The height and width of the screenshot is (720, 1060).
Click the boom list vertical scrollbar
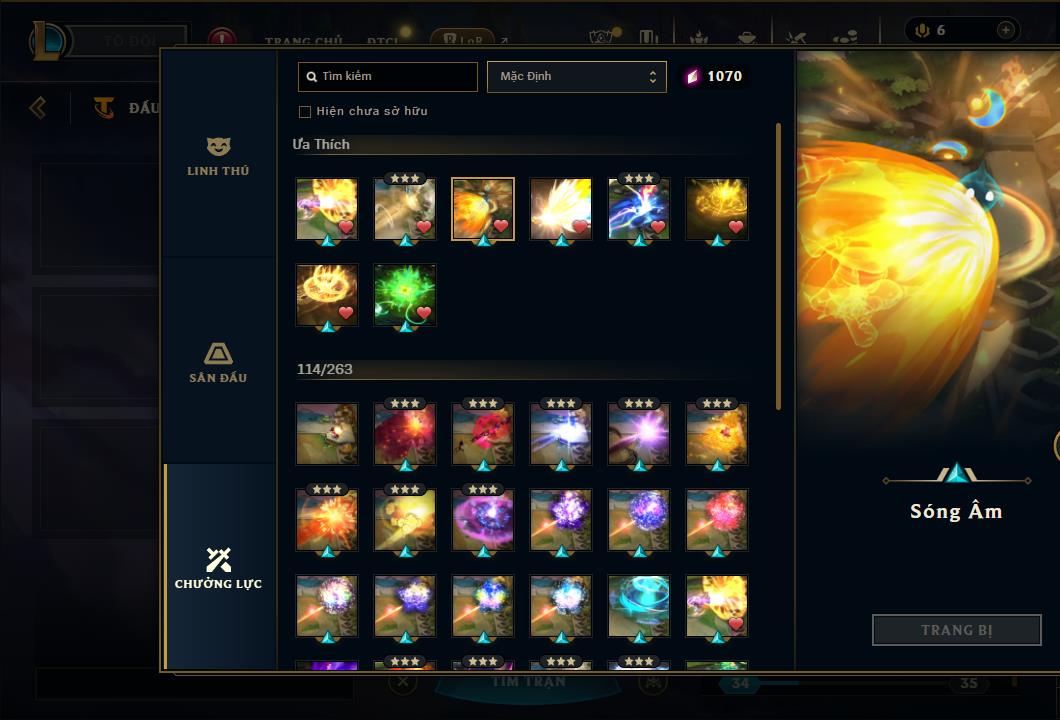pos(778,266)
